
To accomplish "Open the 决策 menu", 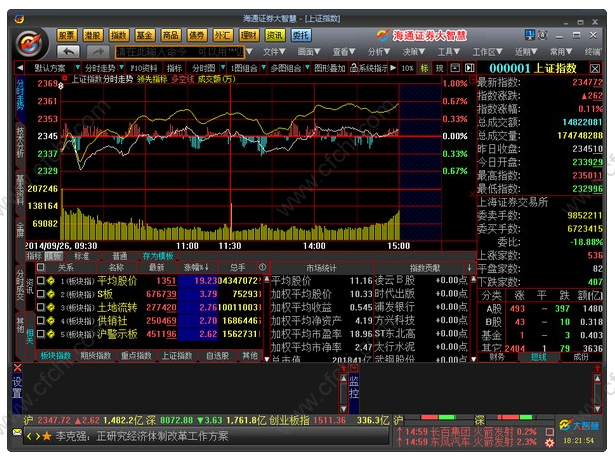I will click(x=414, y=52).
